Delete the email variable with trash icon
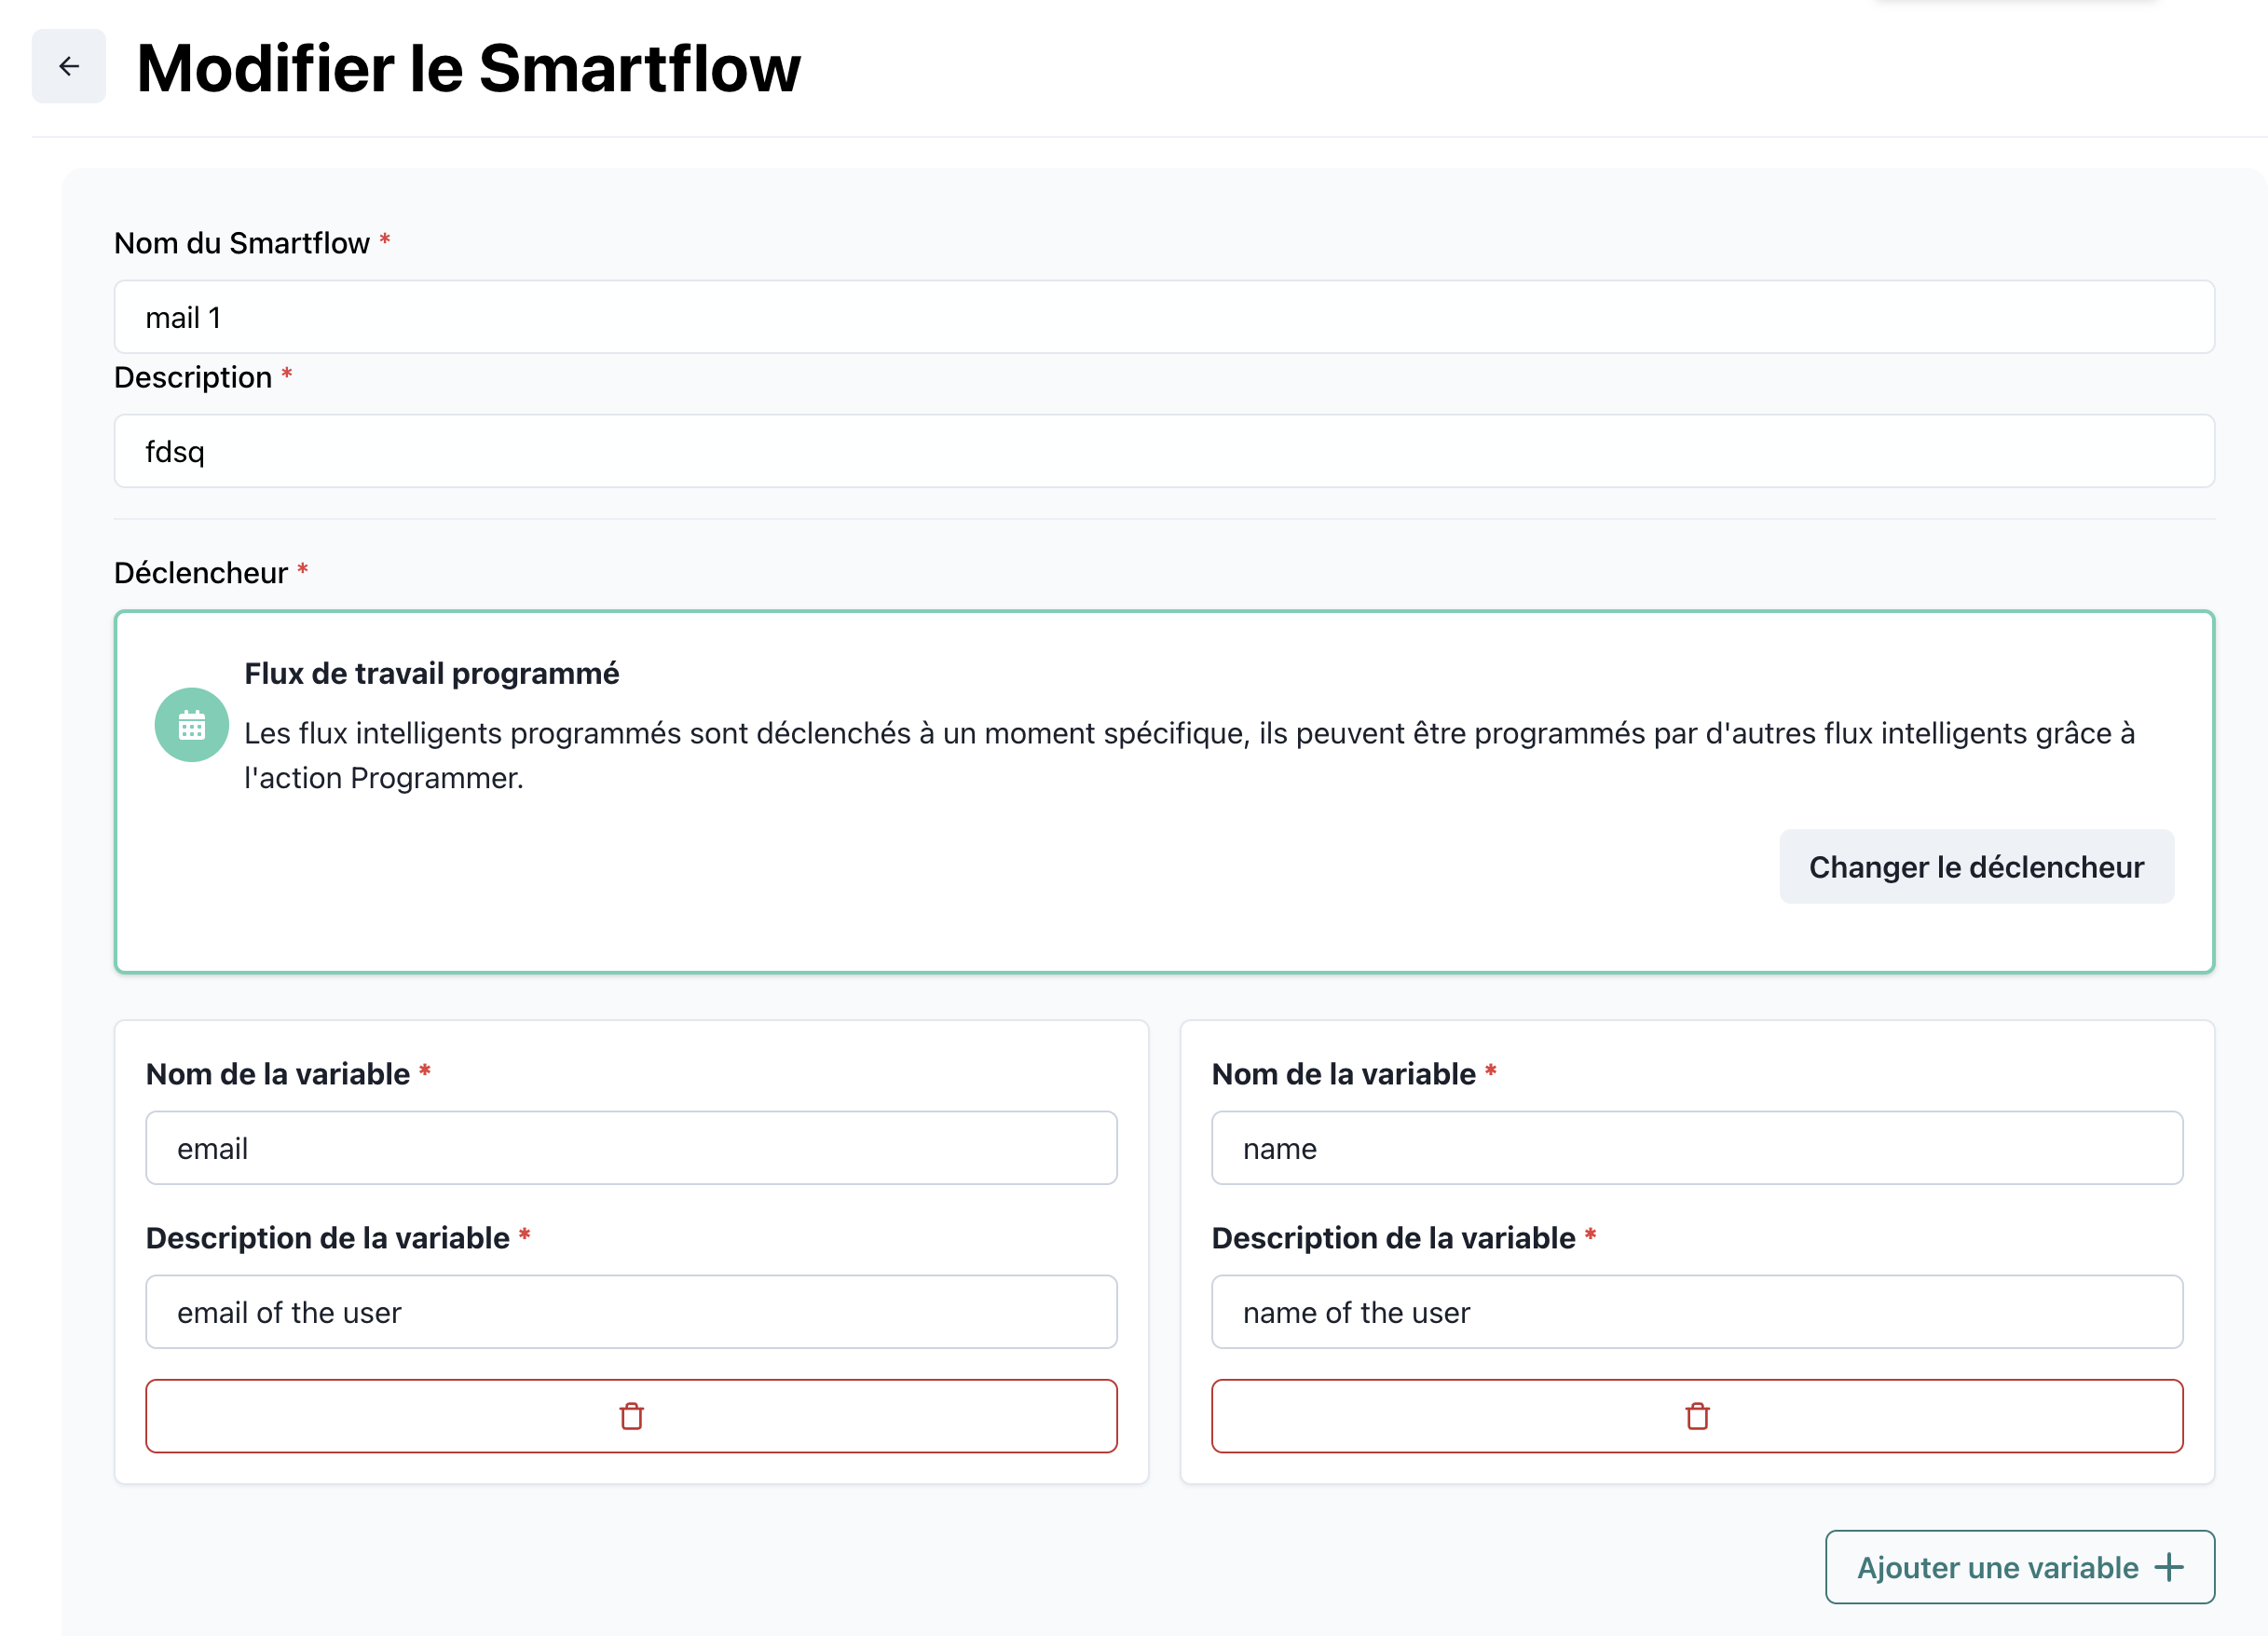The image size is (2268, 1636). (x=631, y=1416)
